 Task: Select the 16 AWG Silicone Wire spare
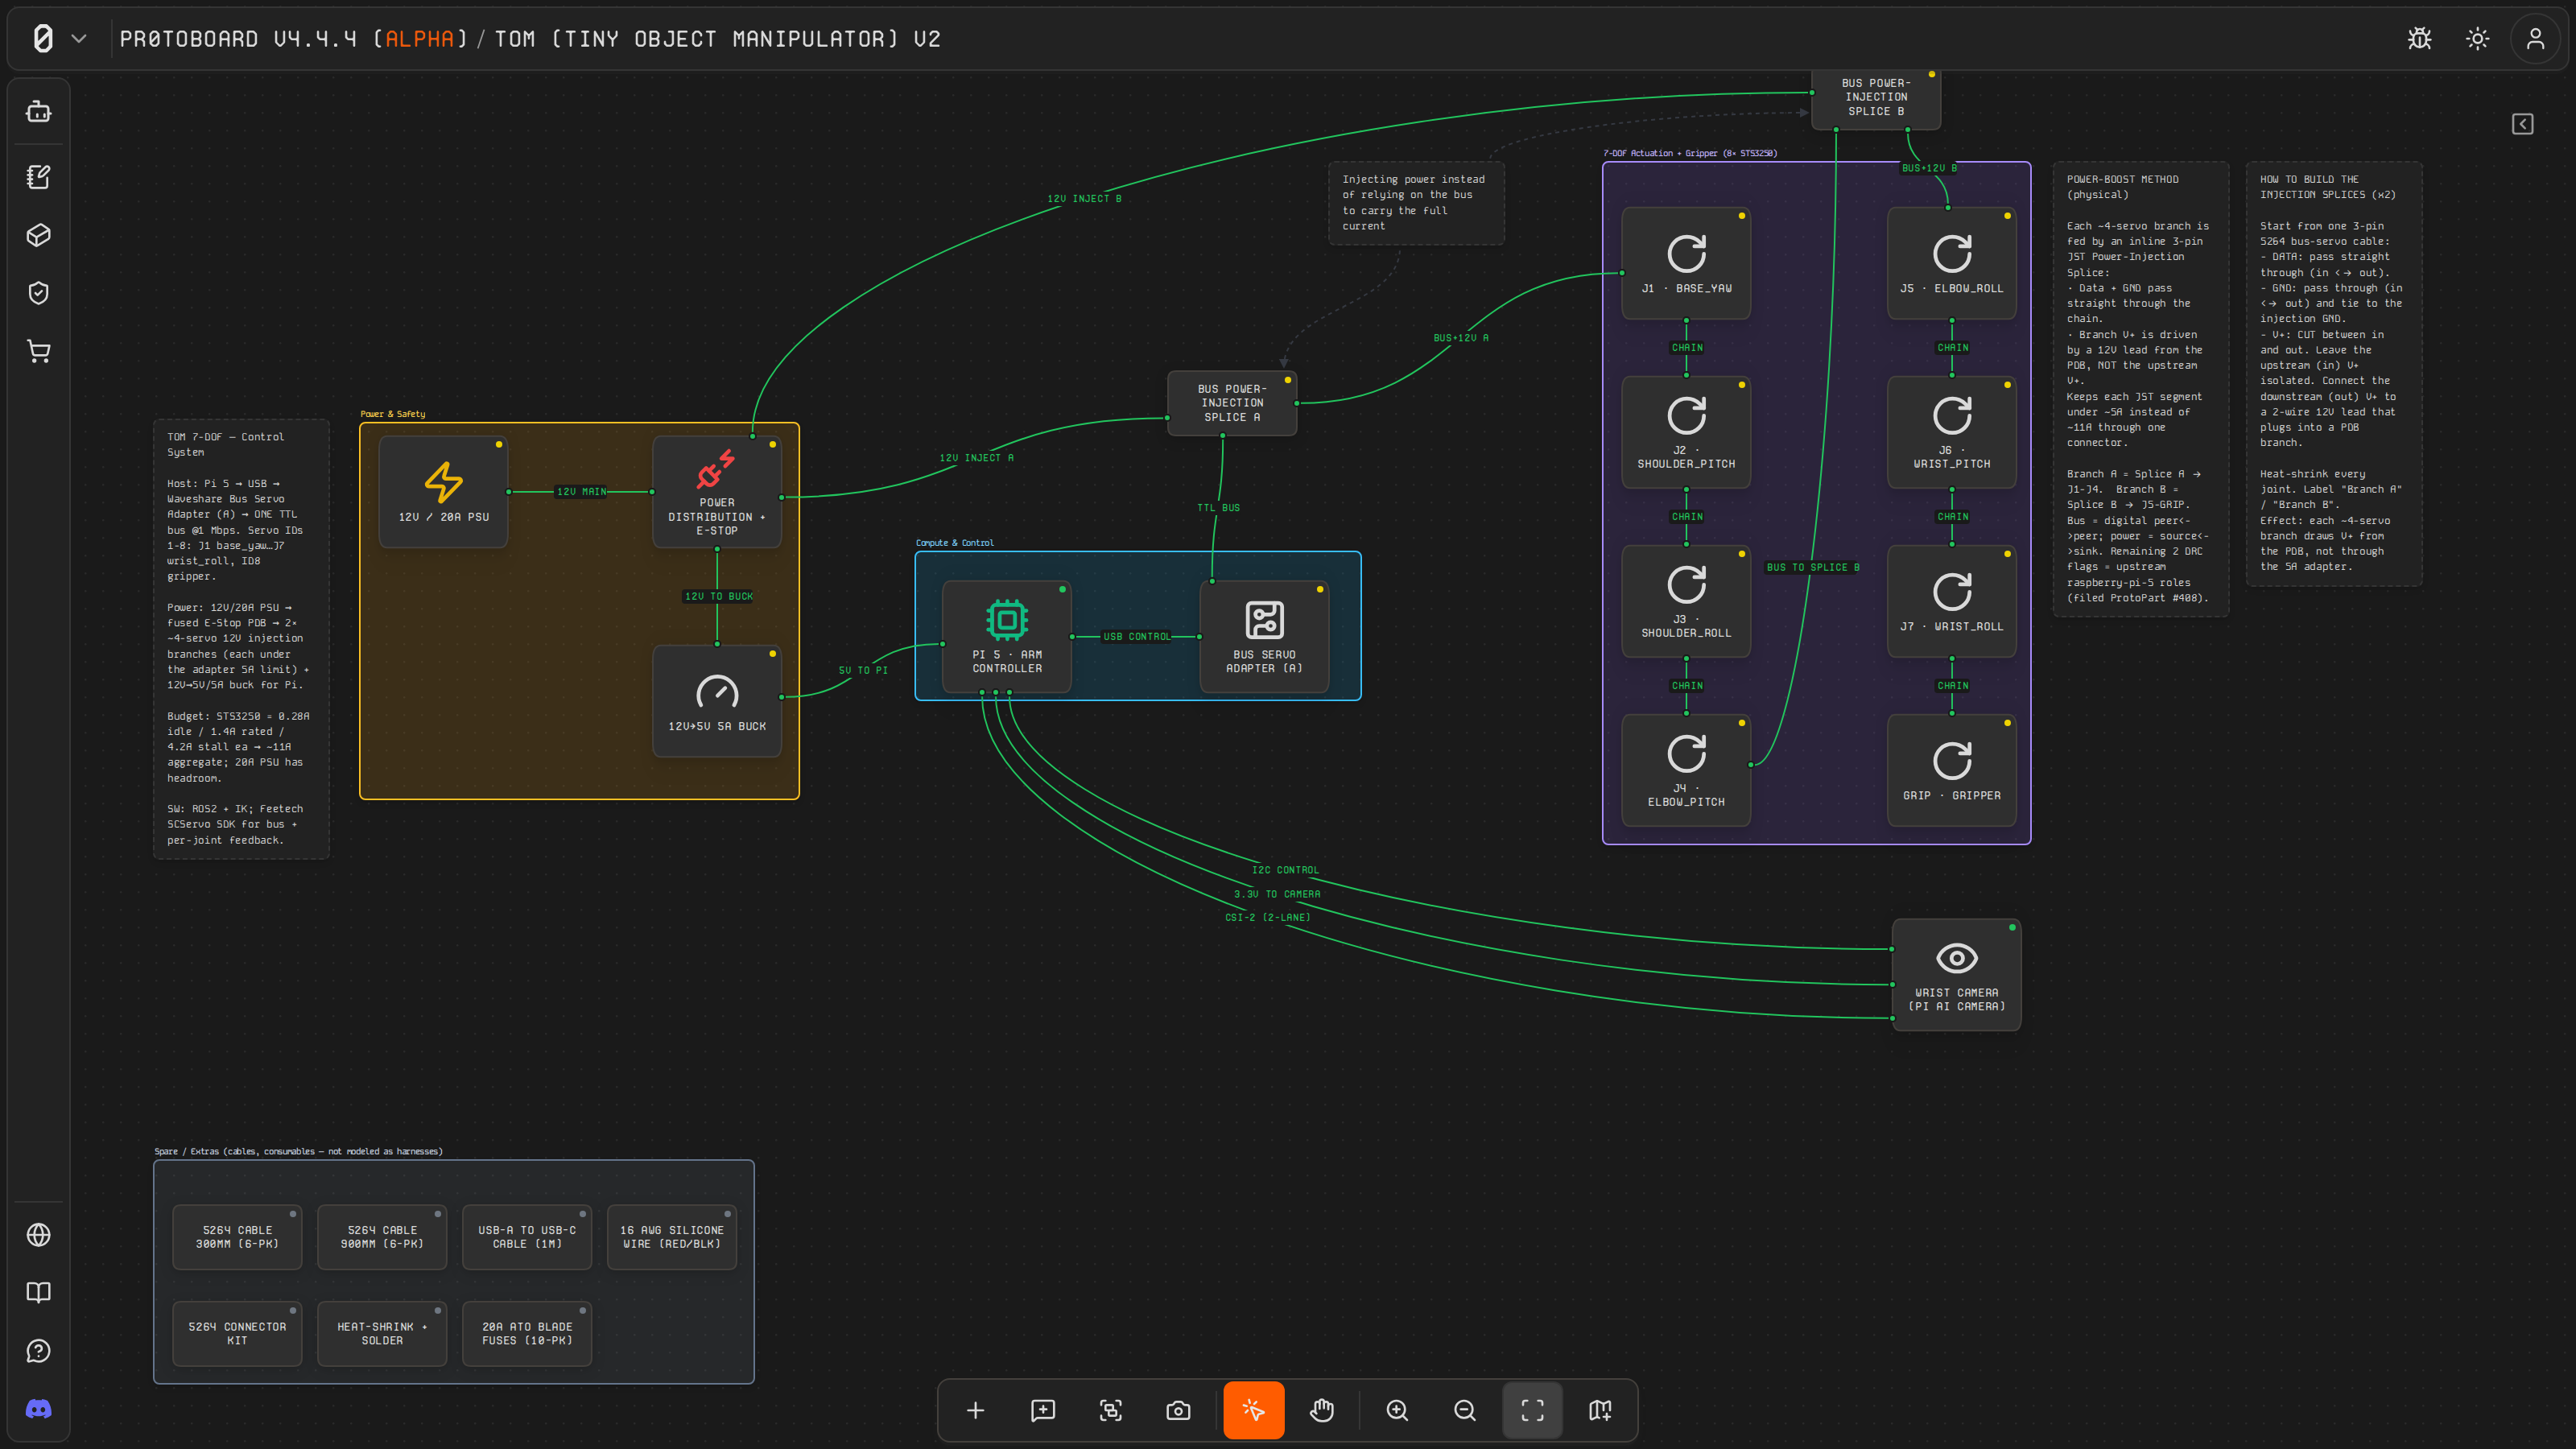click(672, 1237)
